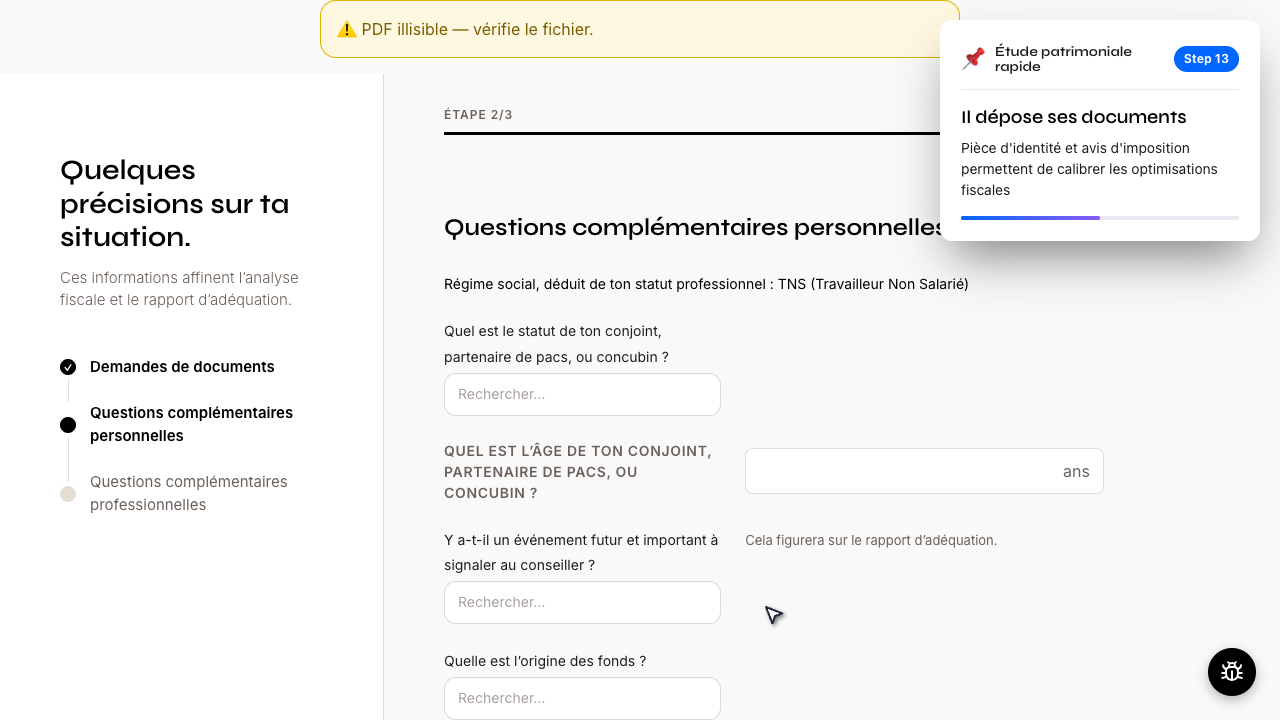Click the Étape 2/3 progress line
This screenshot has width=1280, height=720.
(692, 133)
